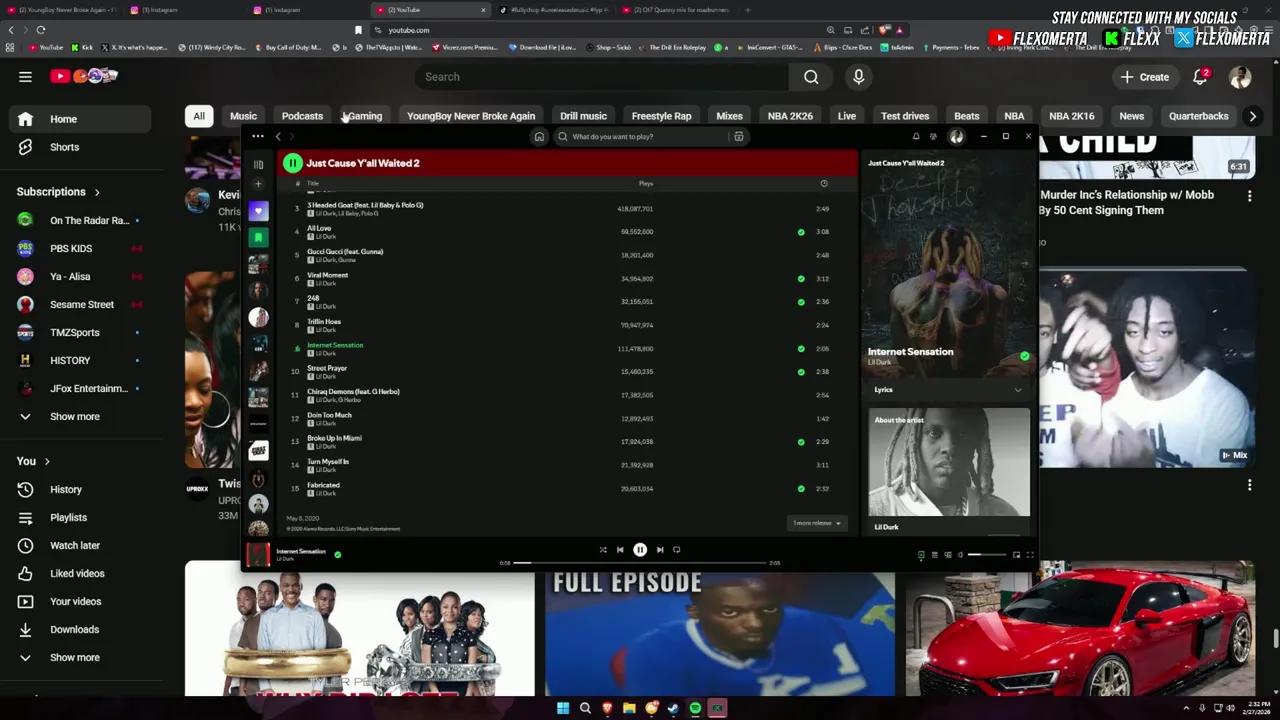Sort tracks by duration clock icon
The width and height of the screenshot is (1280, 720).
[x=824, y=184]
